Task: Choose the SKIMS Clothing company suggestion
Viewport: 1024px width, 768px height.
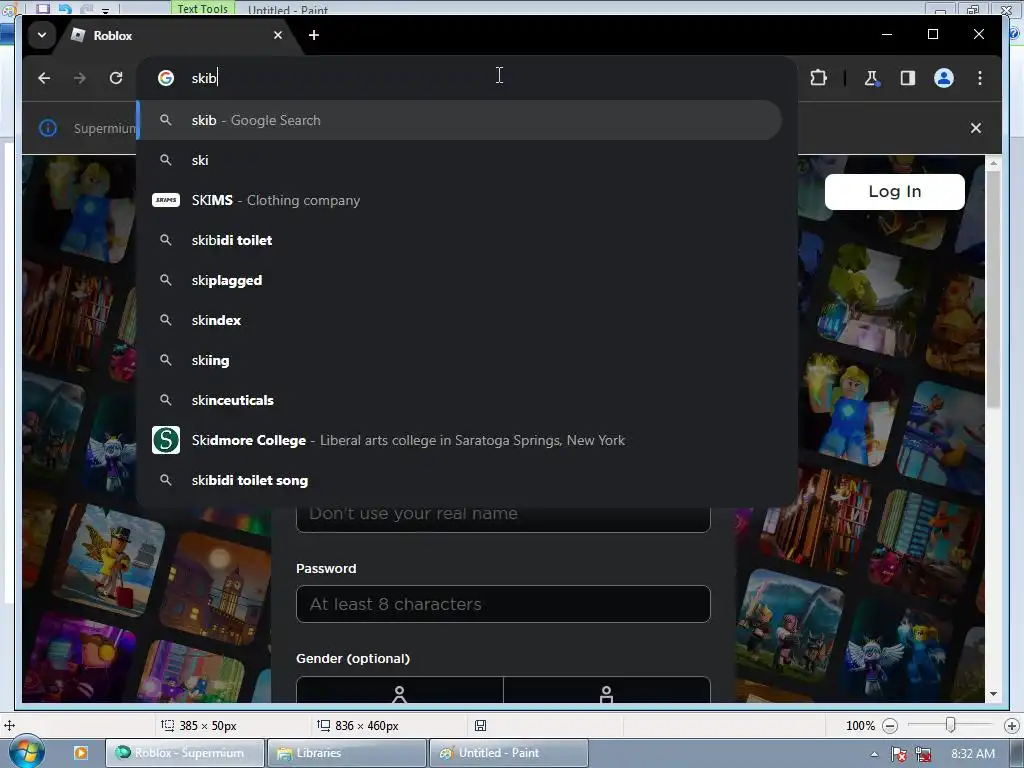Action: pyautogui.click(x=459, y=200)
